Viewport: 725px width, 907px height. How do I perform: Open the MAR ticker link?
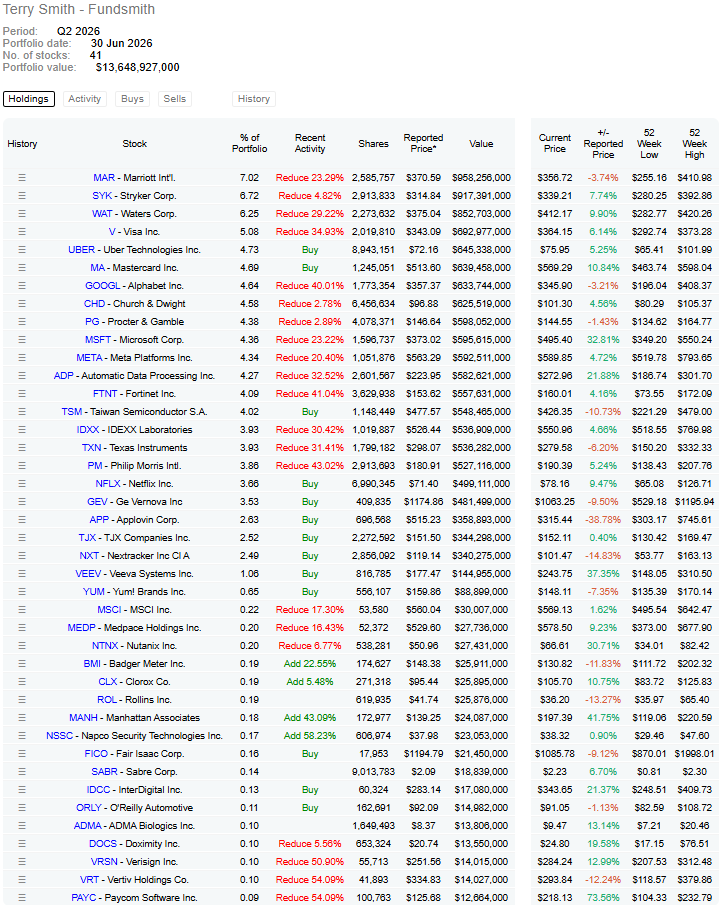[104, 178]
